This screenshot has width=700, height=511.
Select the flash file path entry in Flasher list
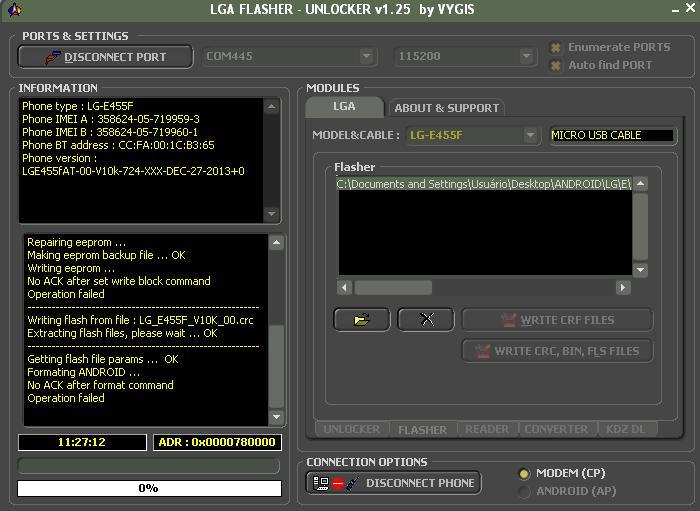pos(484,184)
